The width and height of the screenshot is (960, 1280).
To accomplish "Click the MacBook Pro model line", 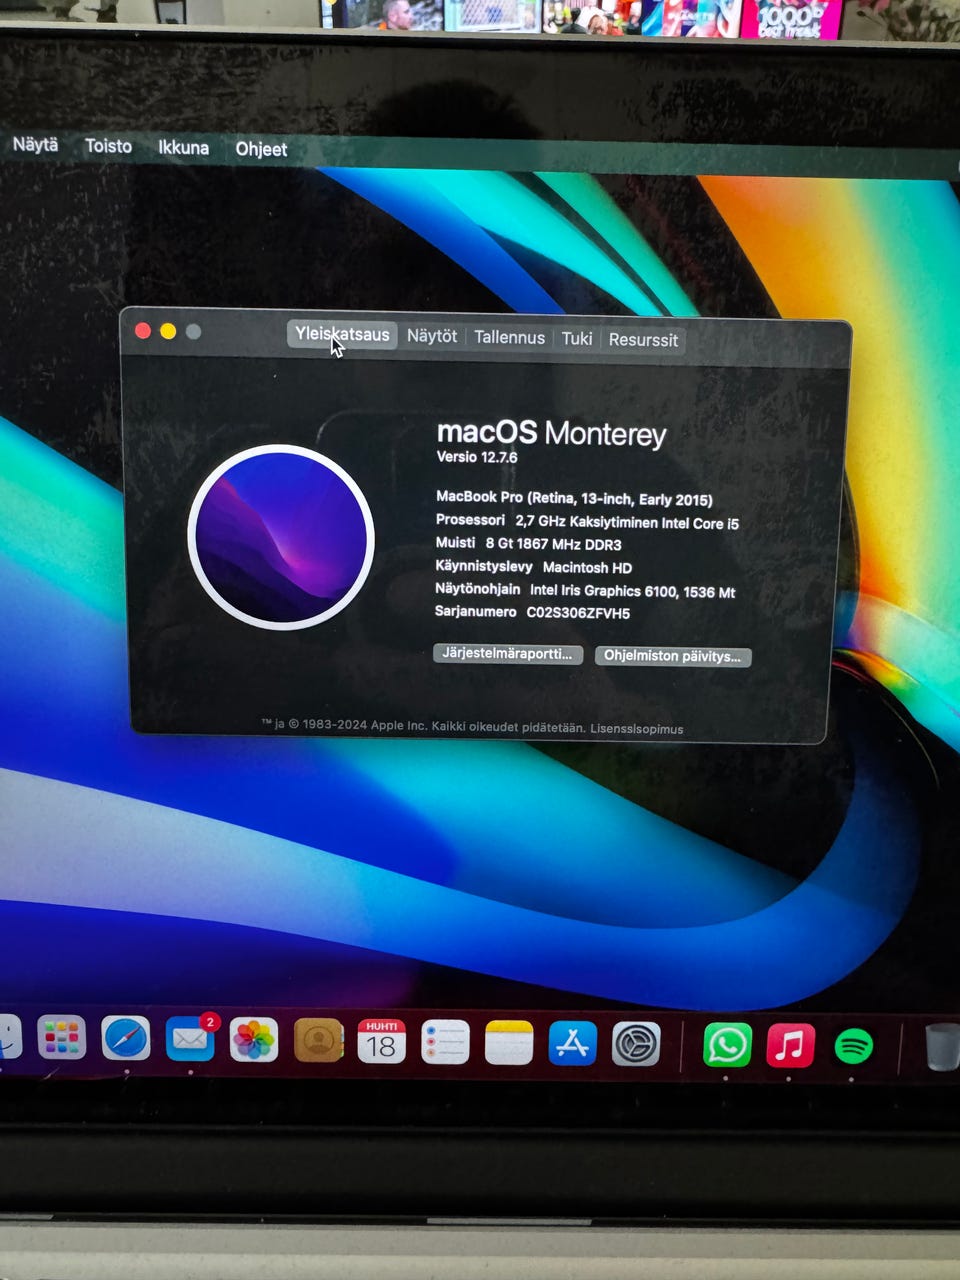I will click(x=574, y=498).
